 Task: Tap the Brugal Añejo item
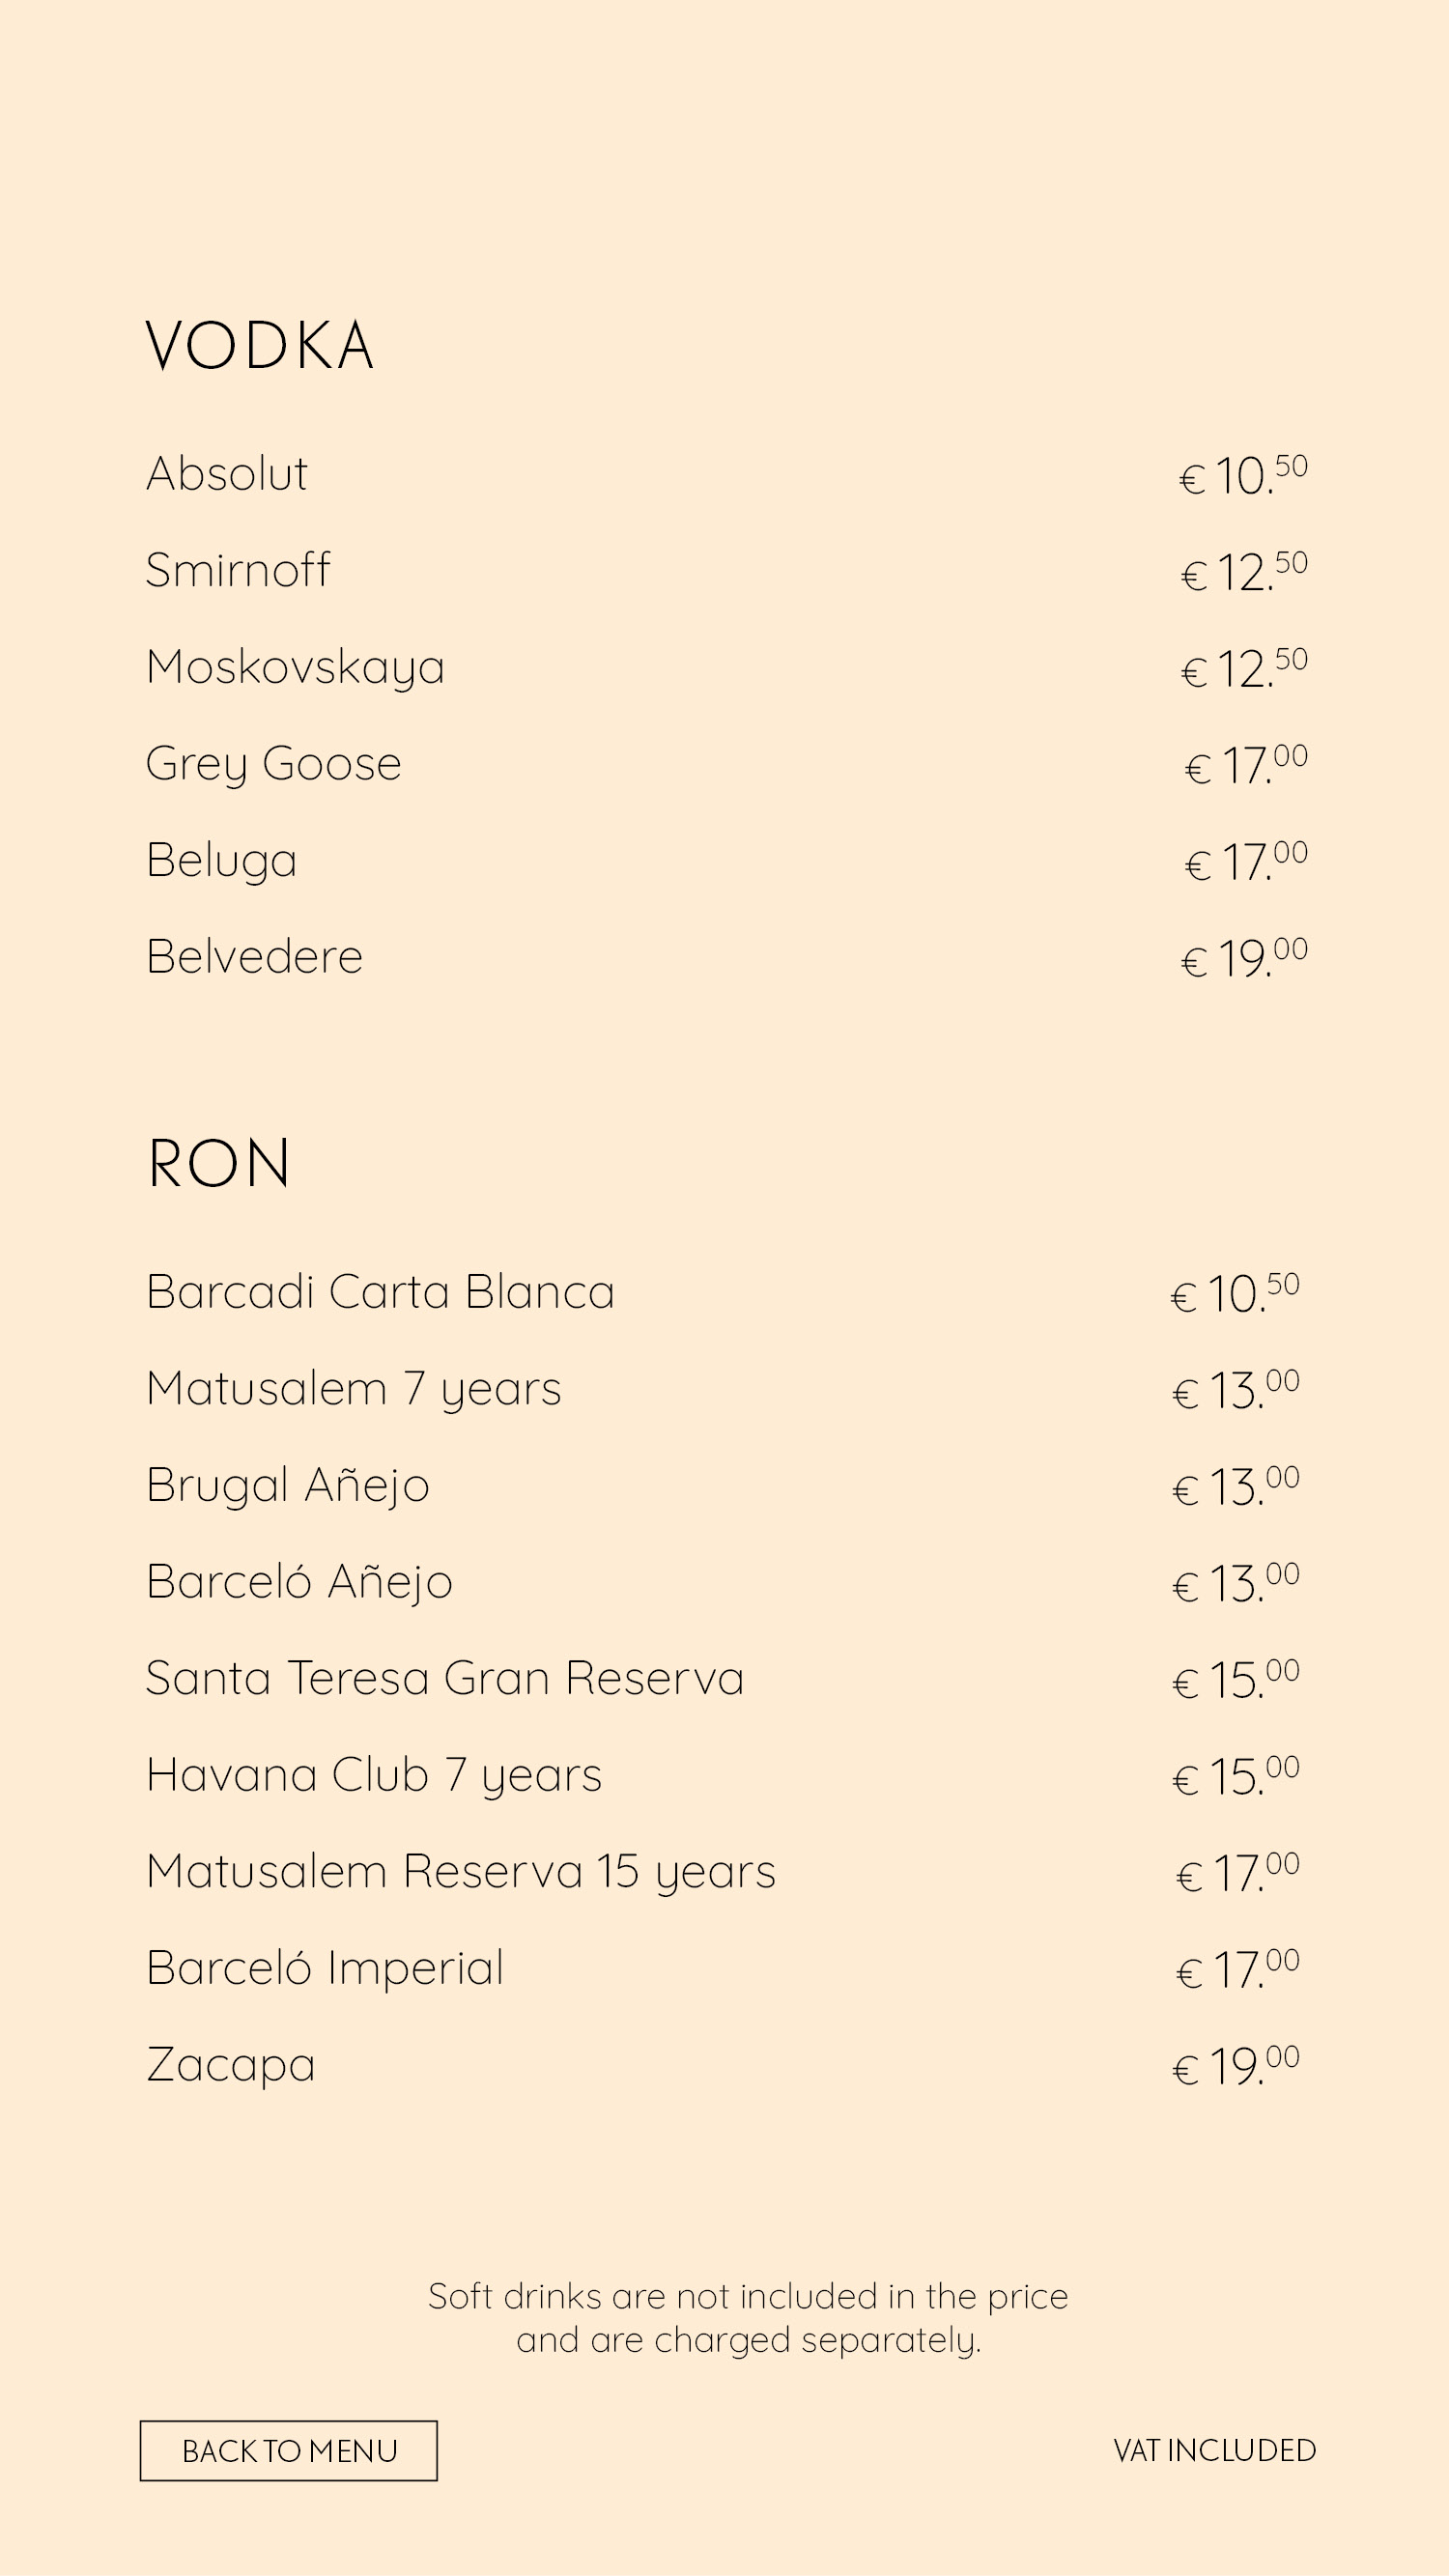pos(288,1486)
